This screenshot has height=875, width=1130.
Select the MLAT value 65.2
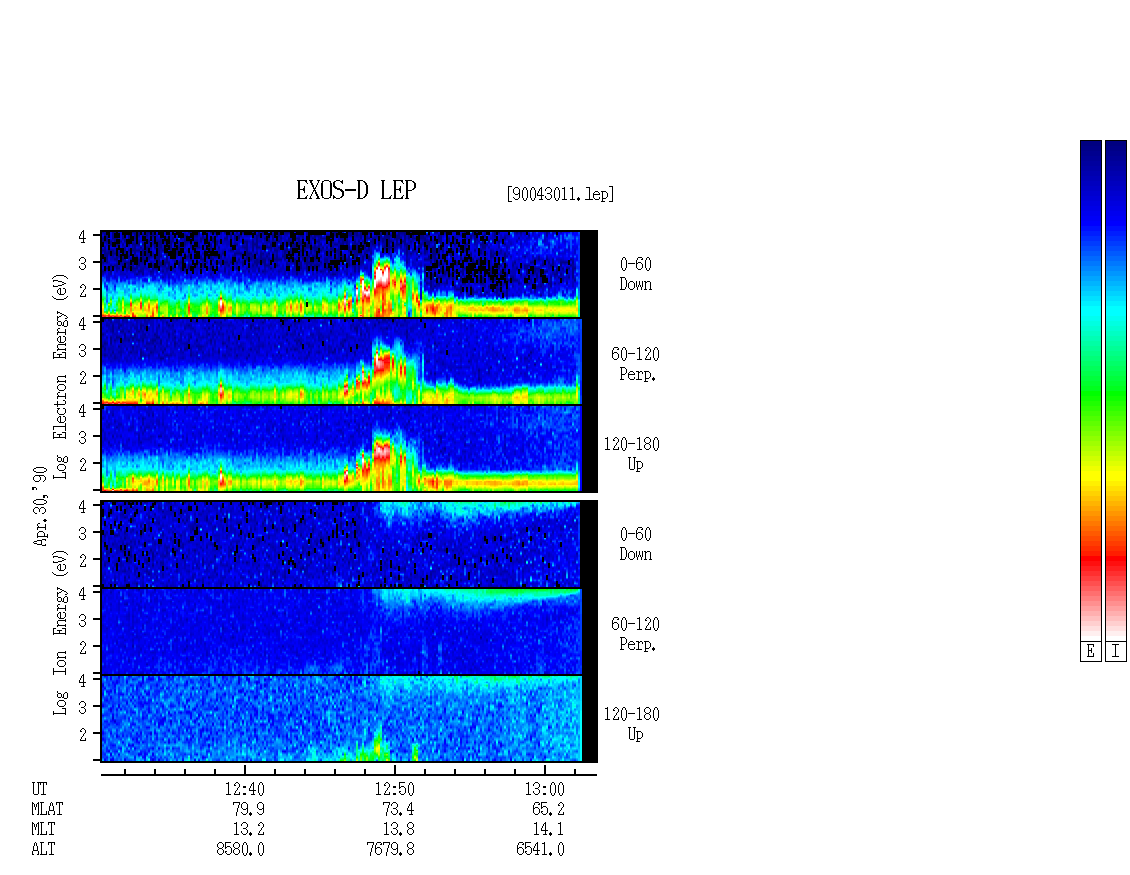pos(548,809)
